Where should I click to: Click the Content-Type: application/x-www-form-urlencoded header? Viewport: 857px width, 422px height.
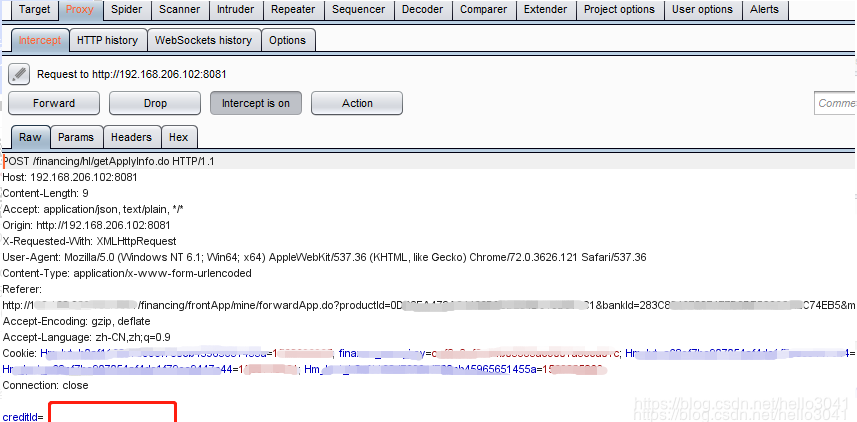coord(127,273)
